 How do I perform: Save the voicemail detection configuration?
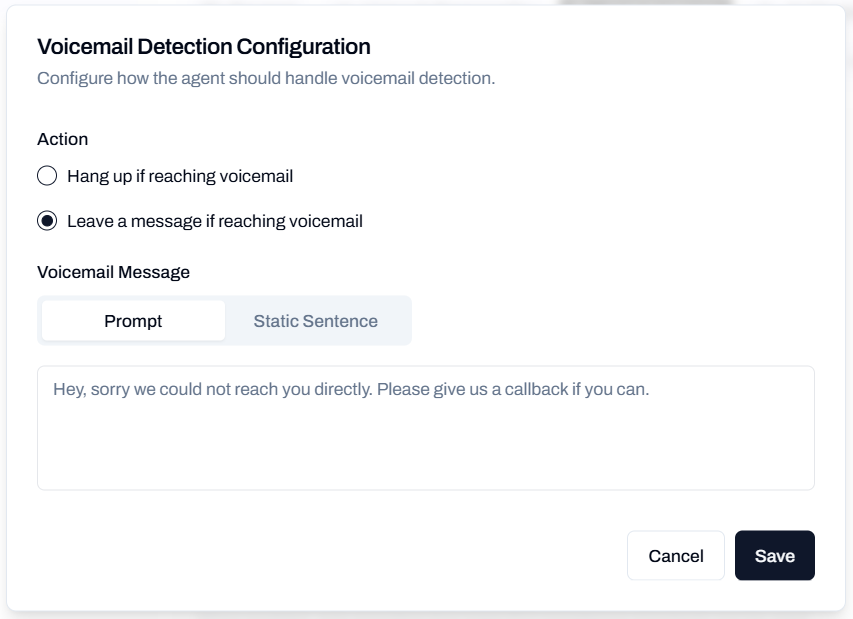click(775, 555)
